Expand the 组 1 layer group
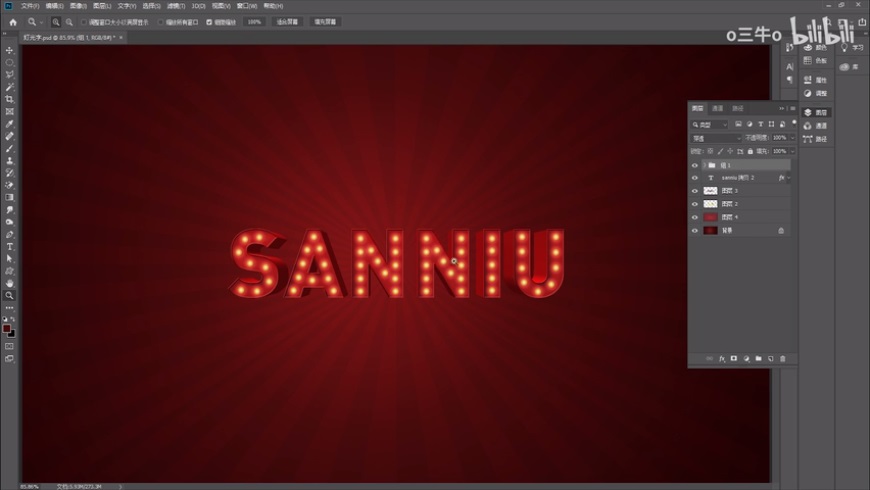870x490 pixels. pyautogui.click(x=703, y=165)
